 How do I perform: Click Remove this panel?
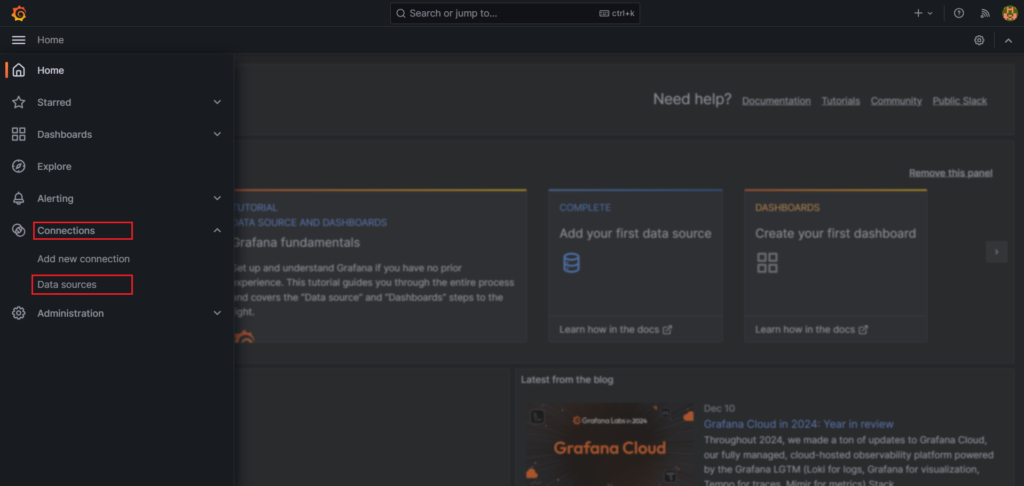coord(951,173)
